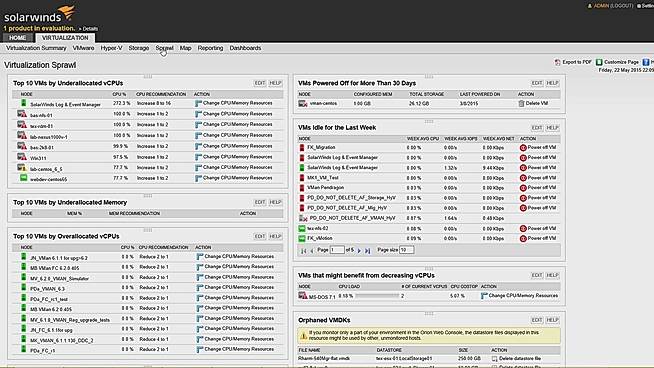Open the JN_VMan 6.1.1 for upg>6.2 node
The image size is (654, 368).
pyautogui.click(x=59, y=258)
